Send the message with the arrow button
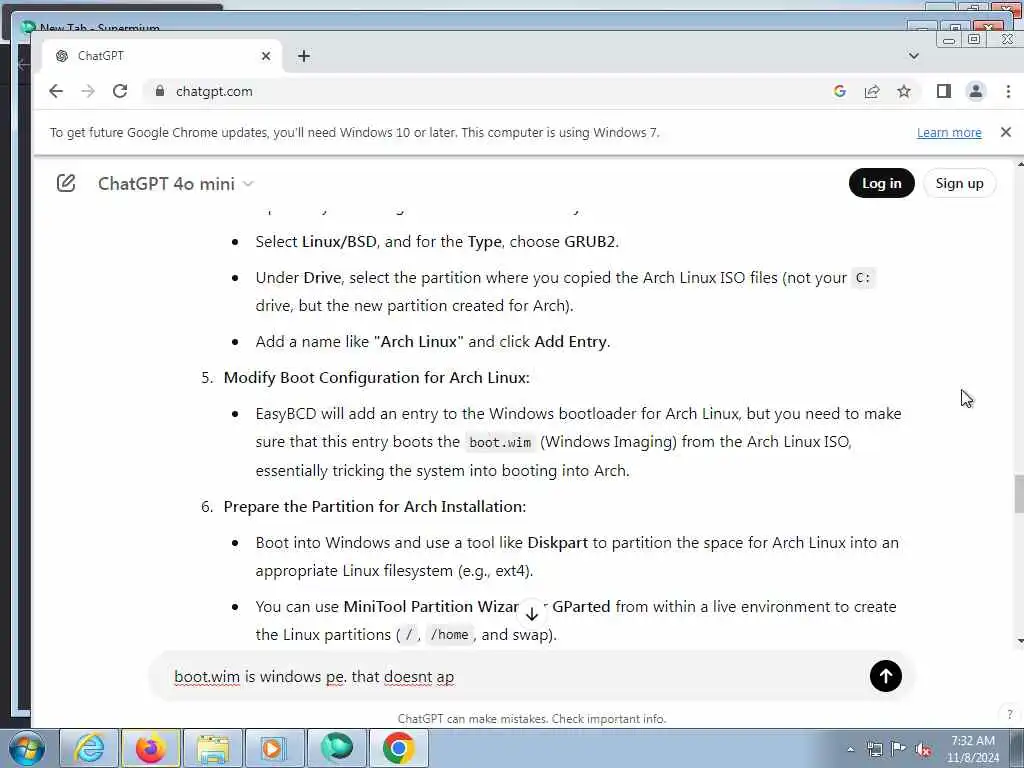This screenshot has height=768, width=1024. pos(886,676)
